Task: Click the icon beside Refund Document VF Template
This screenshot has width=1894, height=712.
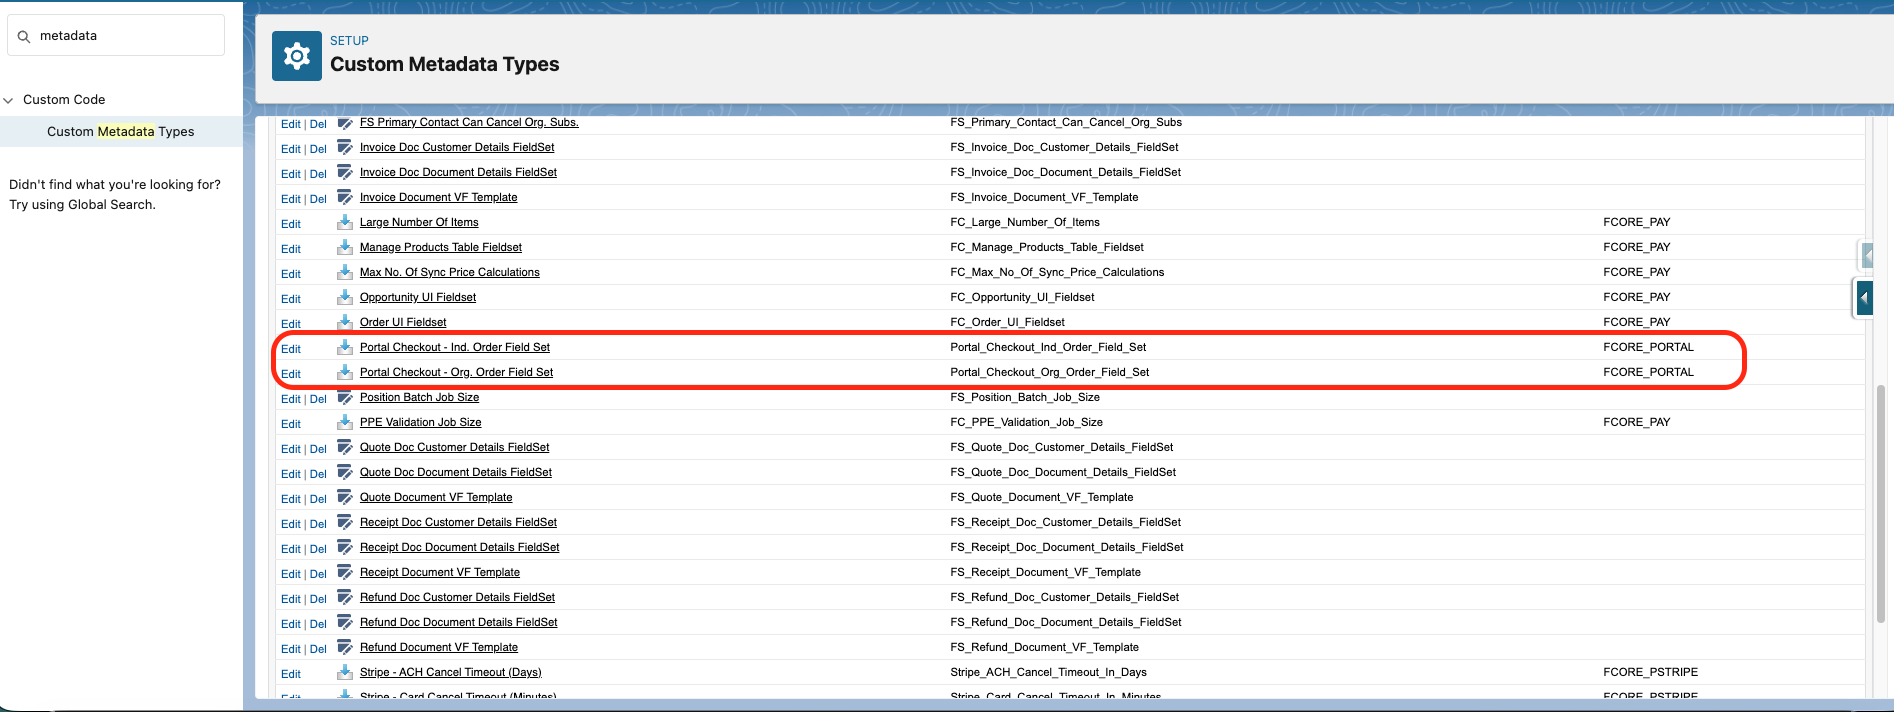Action: (x=345, y=647)
